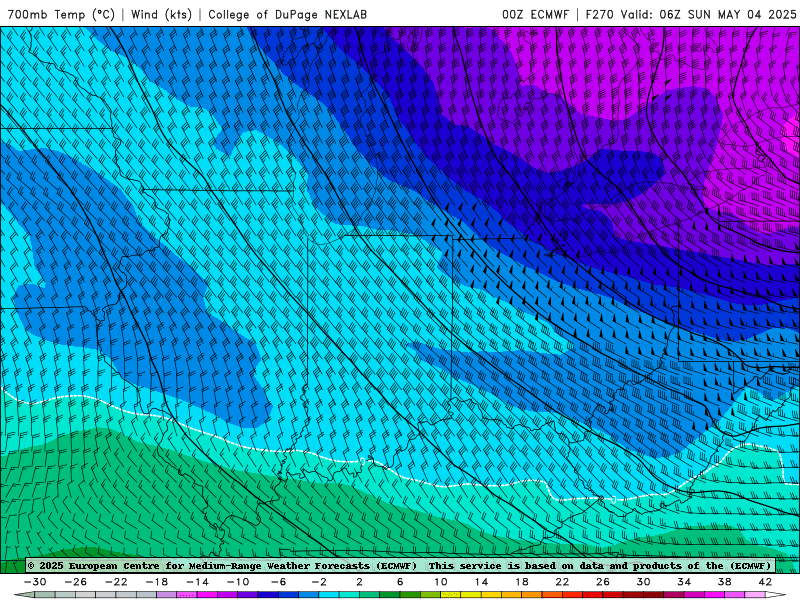The width and height of the screenshot is (800, 600).
Task: Click the gray arrow at the color bar's cold end
Action: [24, 595]
